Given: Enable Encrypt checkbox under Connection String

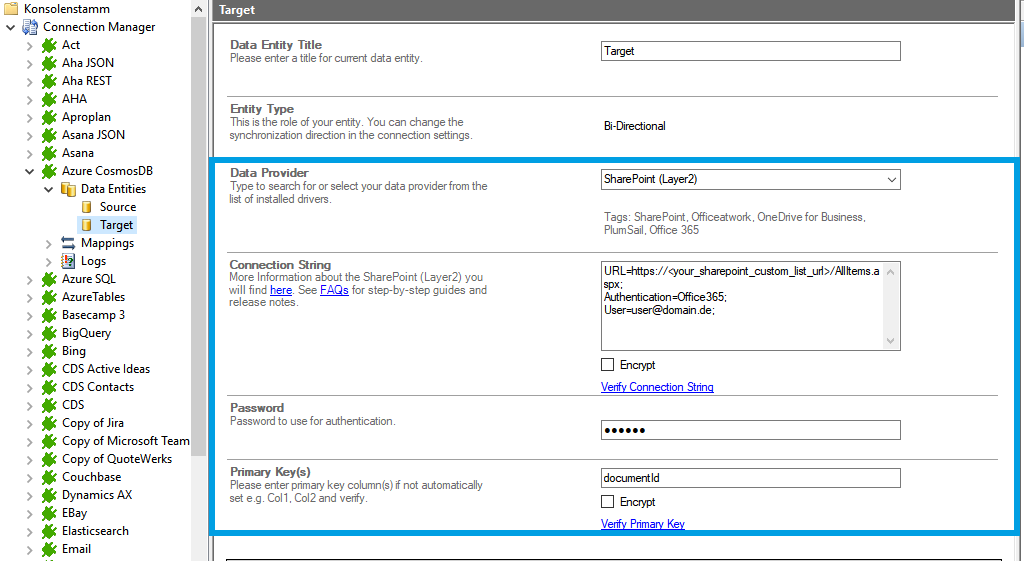Looking at the screenshot, I should tap(608, 365).
